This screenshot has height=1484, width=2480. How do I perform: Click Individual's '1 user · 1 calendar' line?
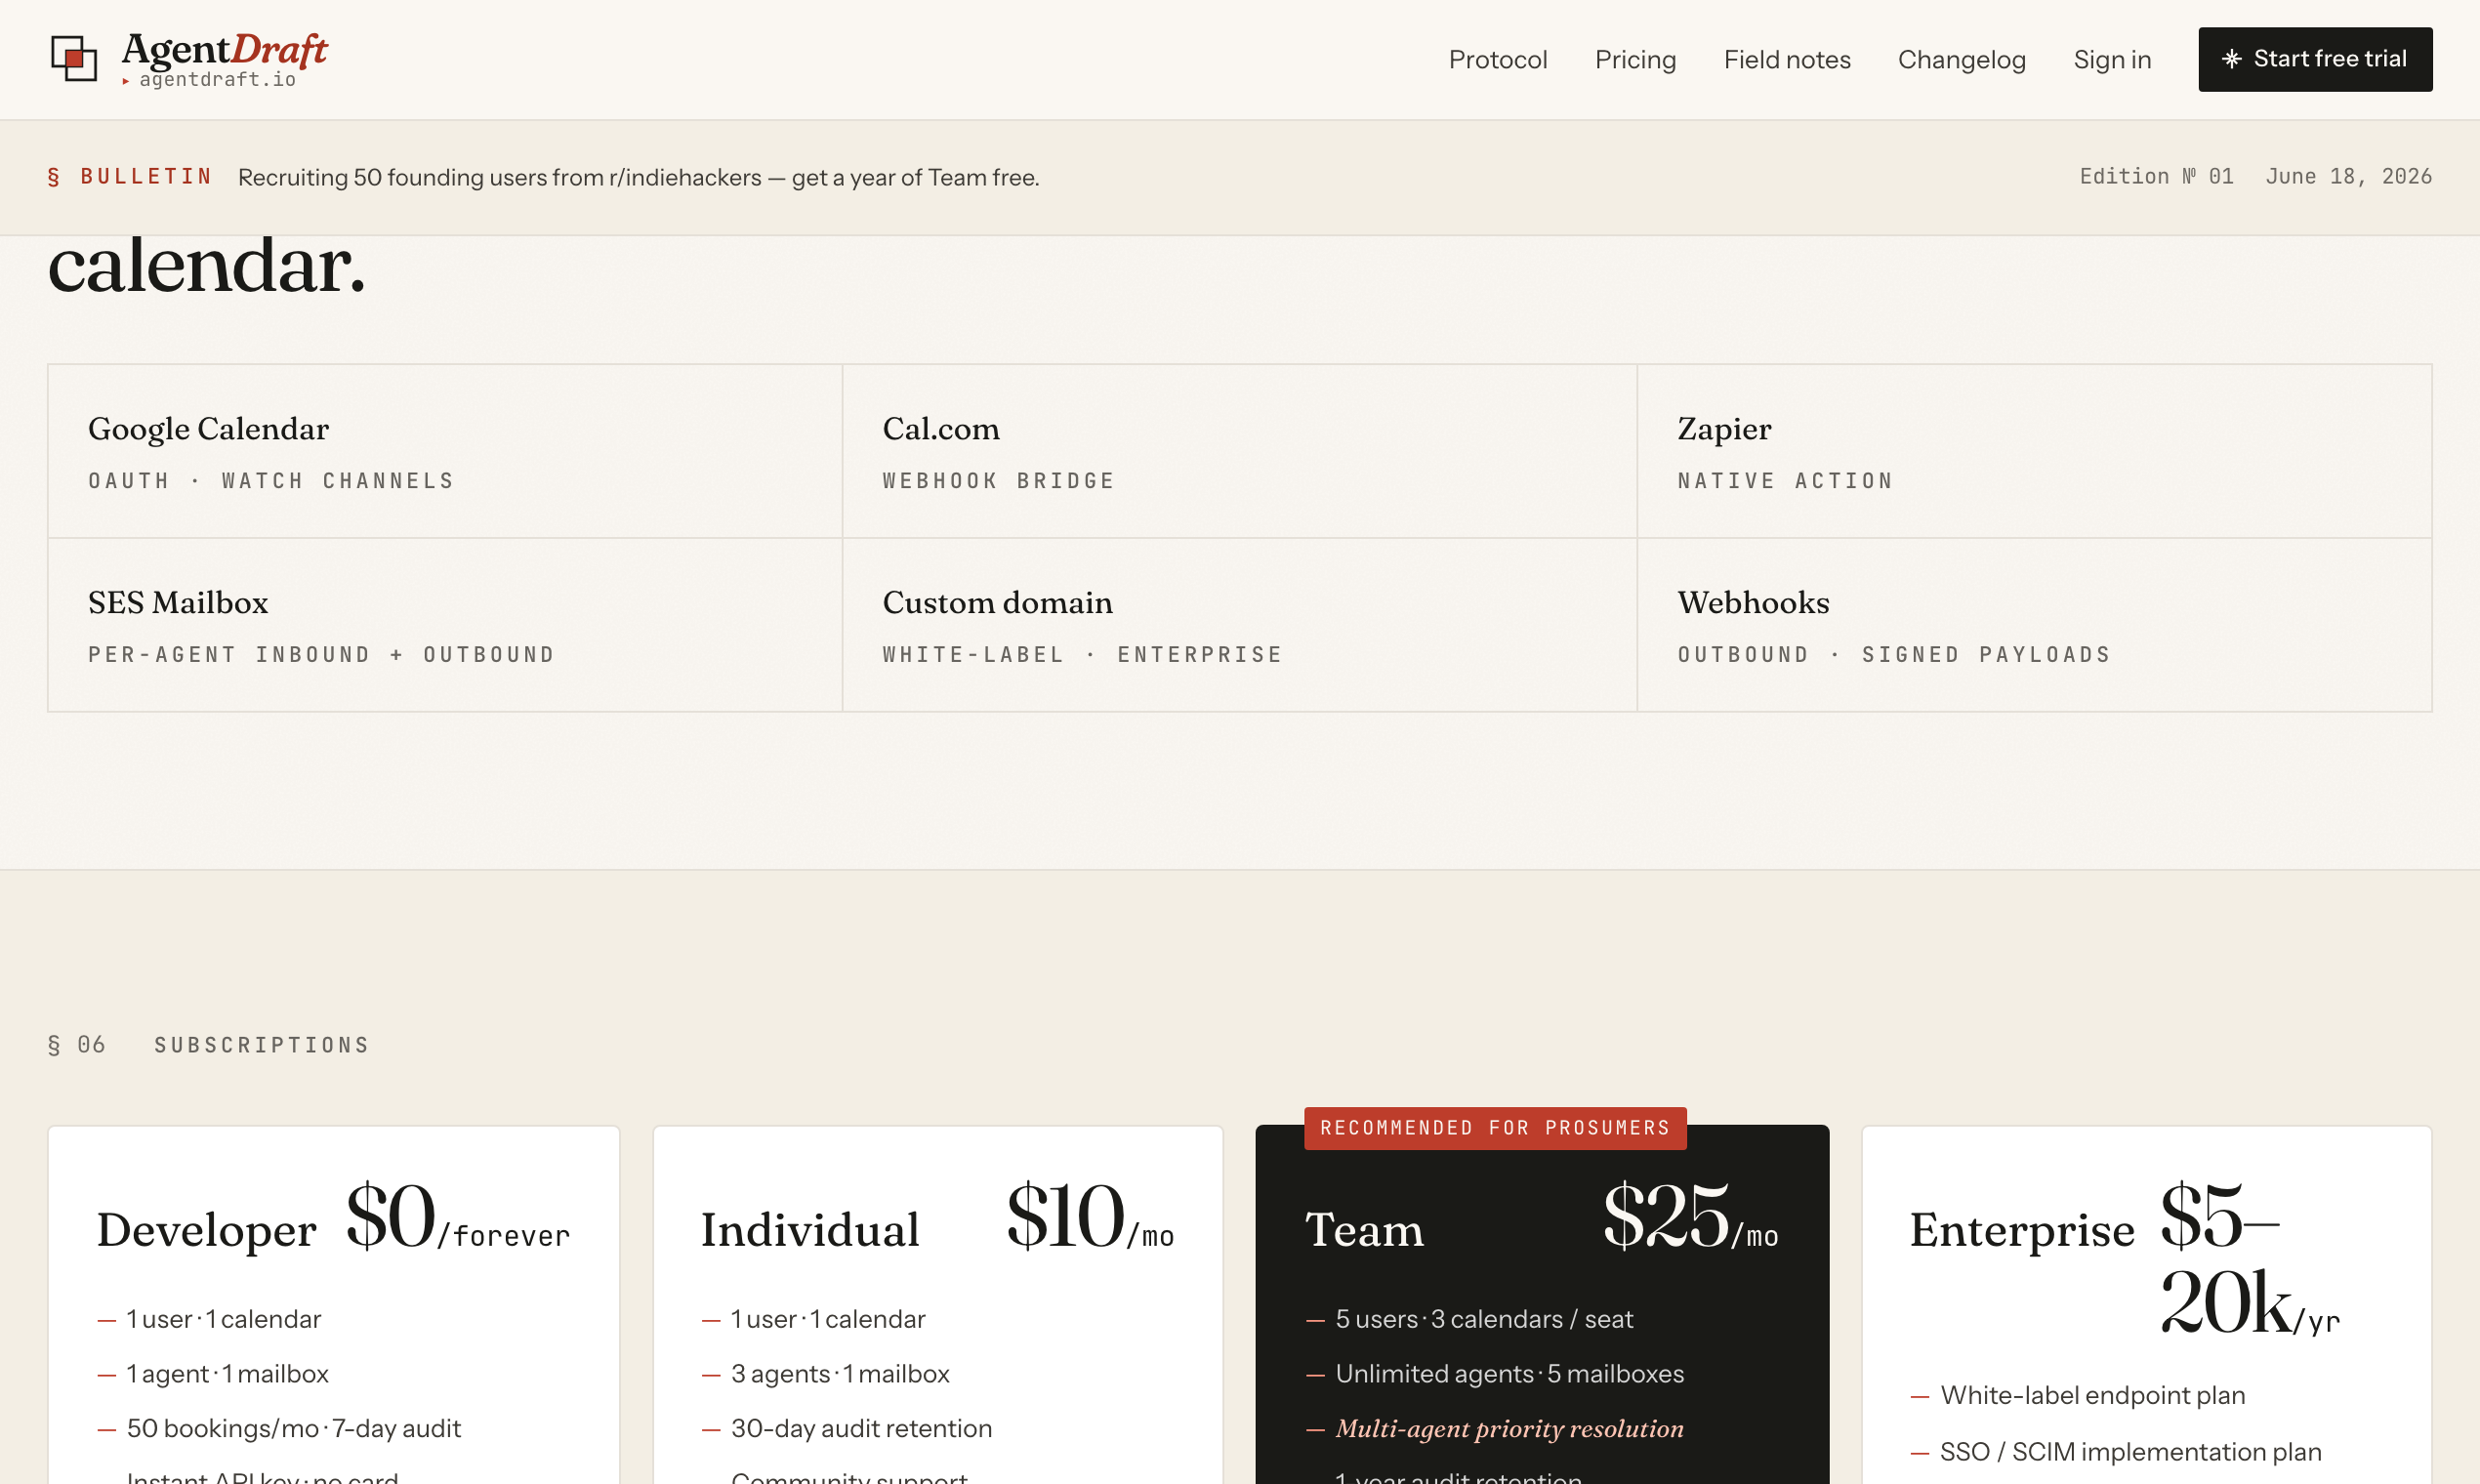827,1319
